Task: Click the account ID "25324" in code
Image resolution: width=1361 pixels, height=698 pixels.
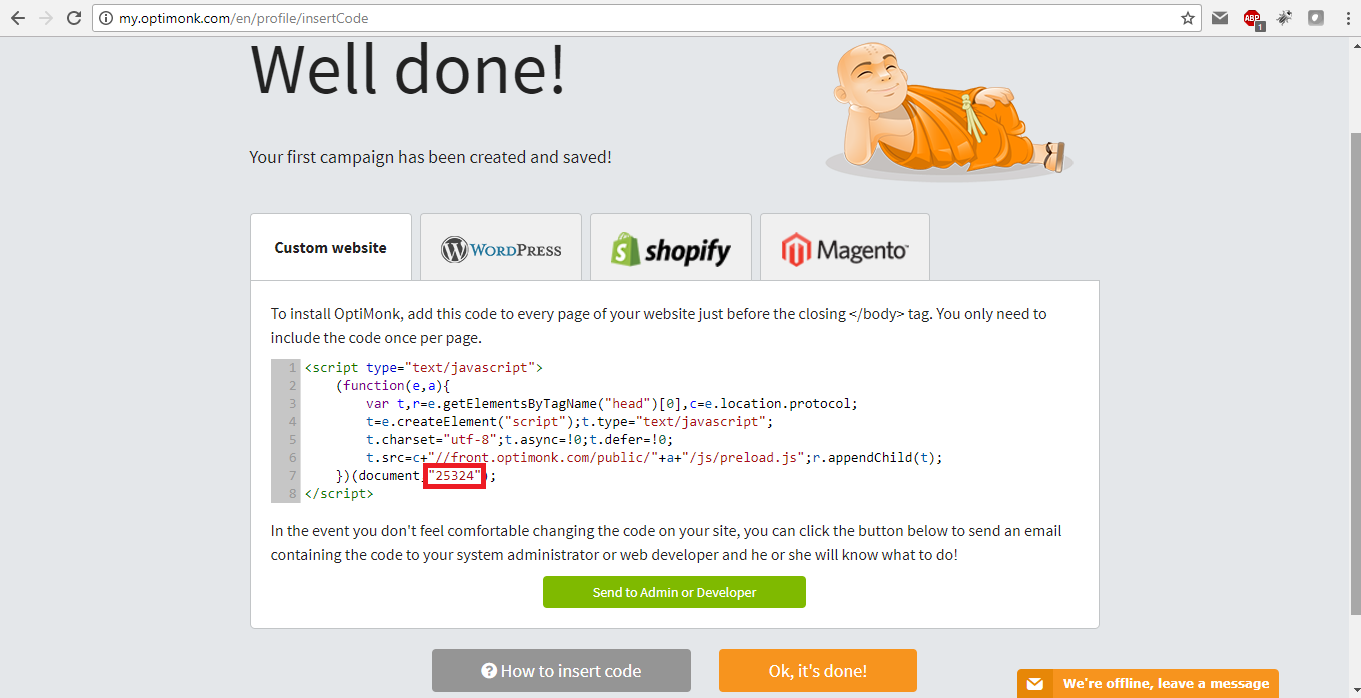Action: pos(455,476)
